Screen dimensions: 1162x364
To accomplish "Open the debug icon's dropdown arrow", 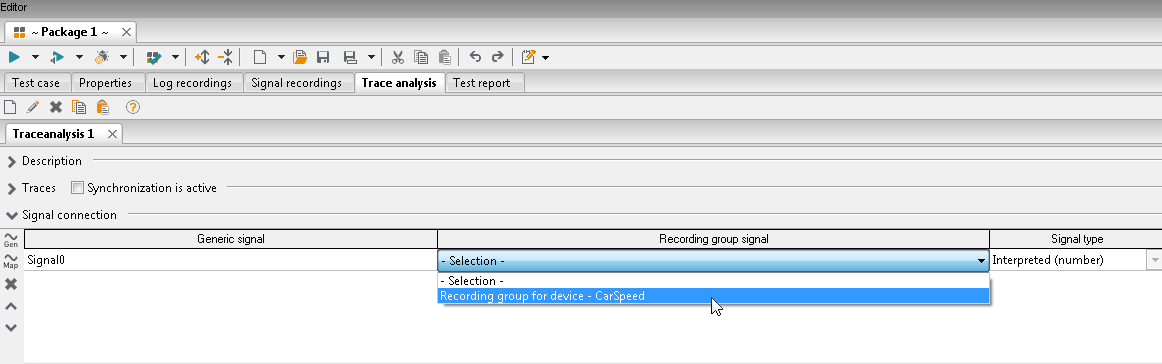I will (x=123, y=57).
